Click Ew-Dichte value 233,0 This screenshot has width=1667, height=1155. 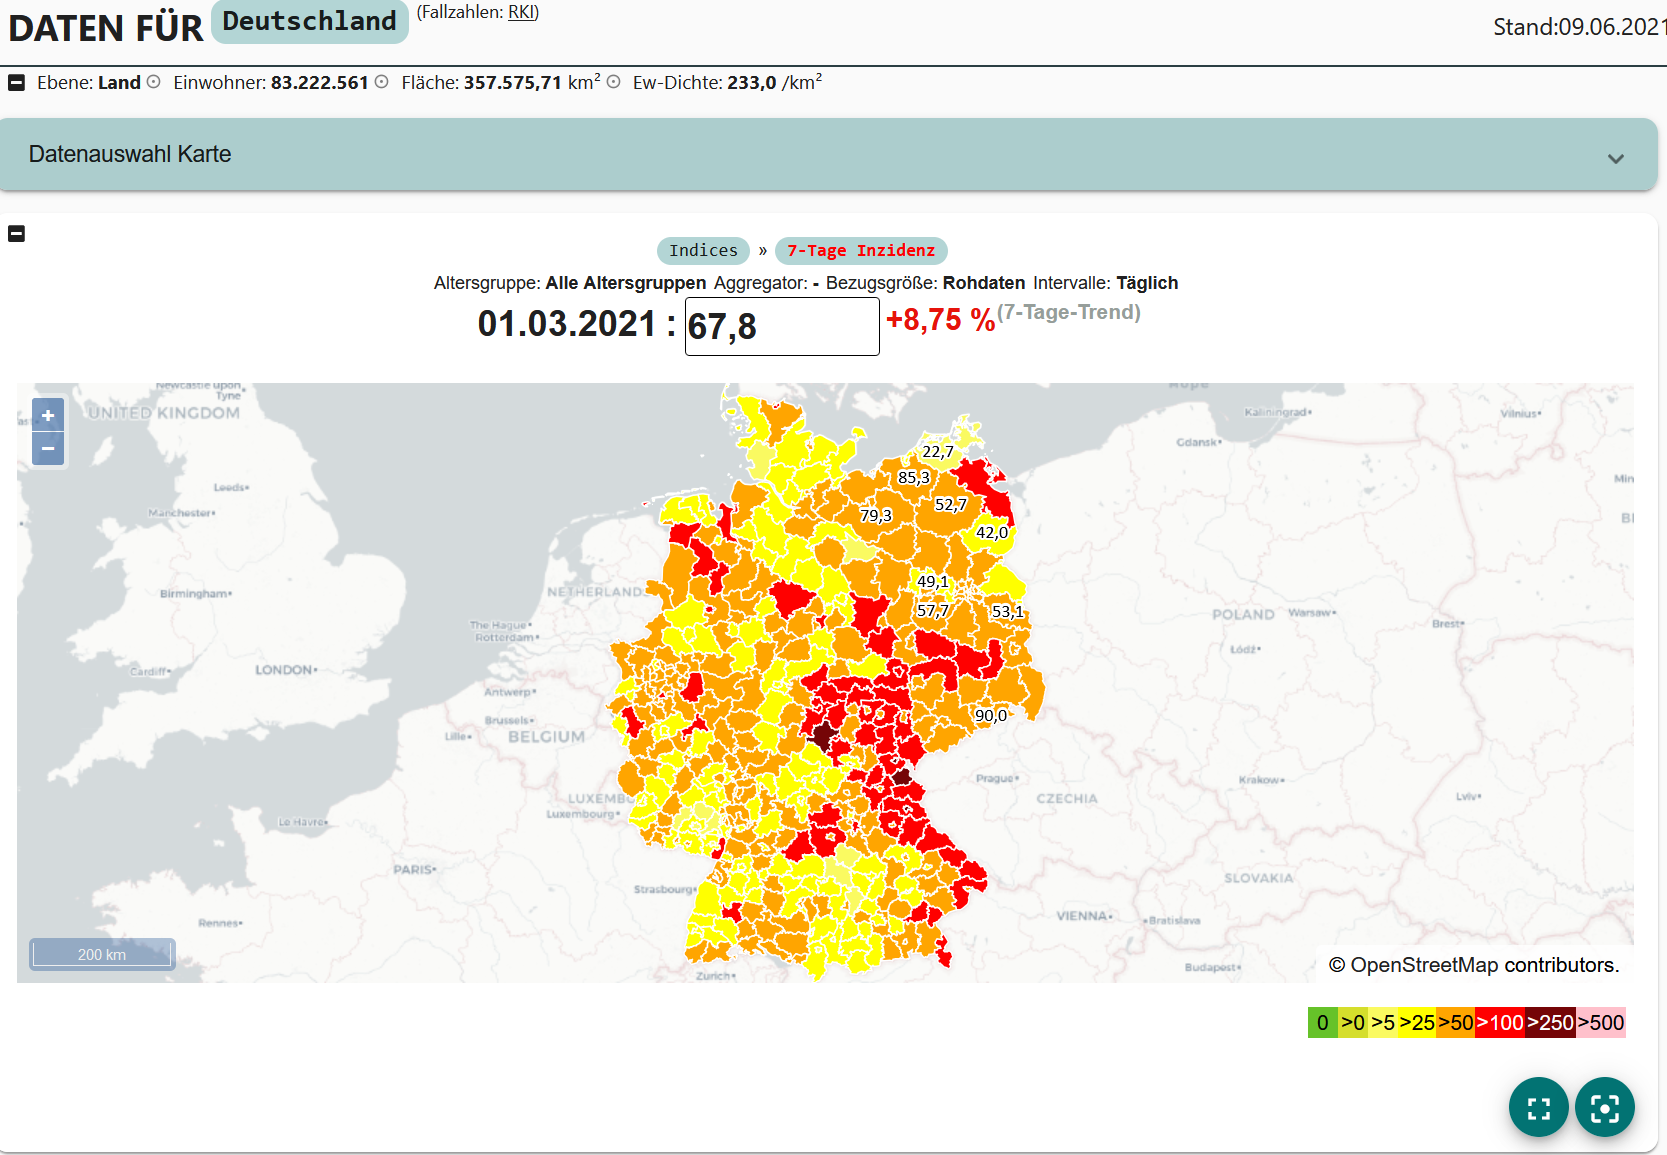tap(752, 83)
